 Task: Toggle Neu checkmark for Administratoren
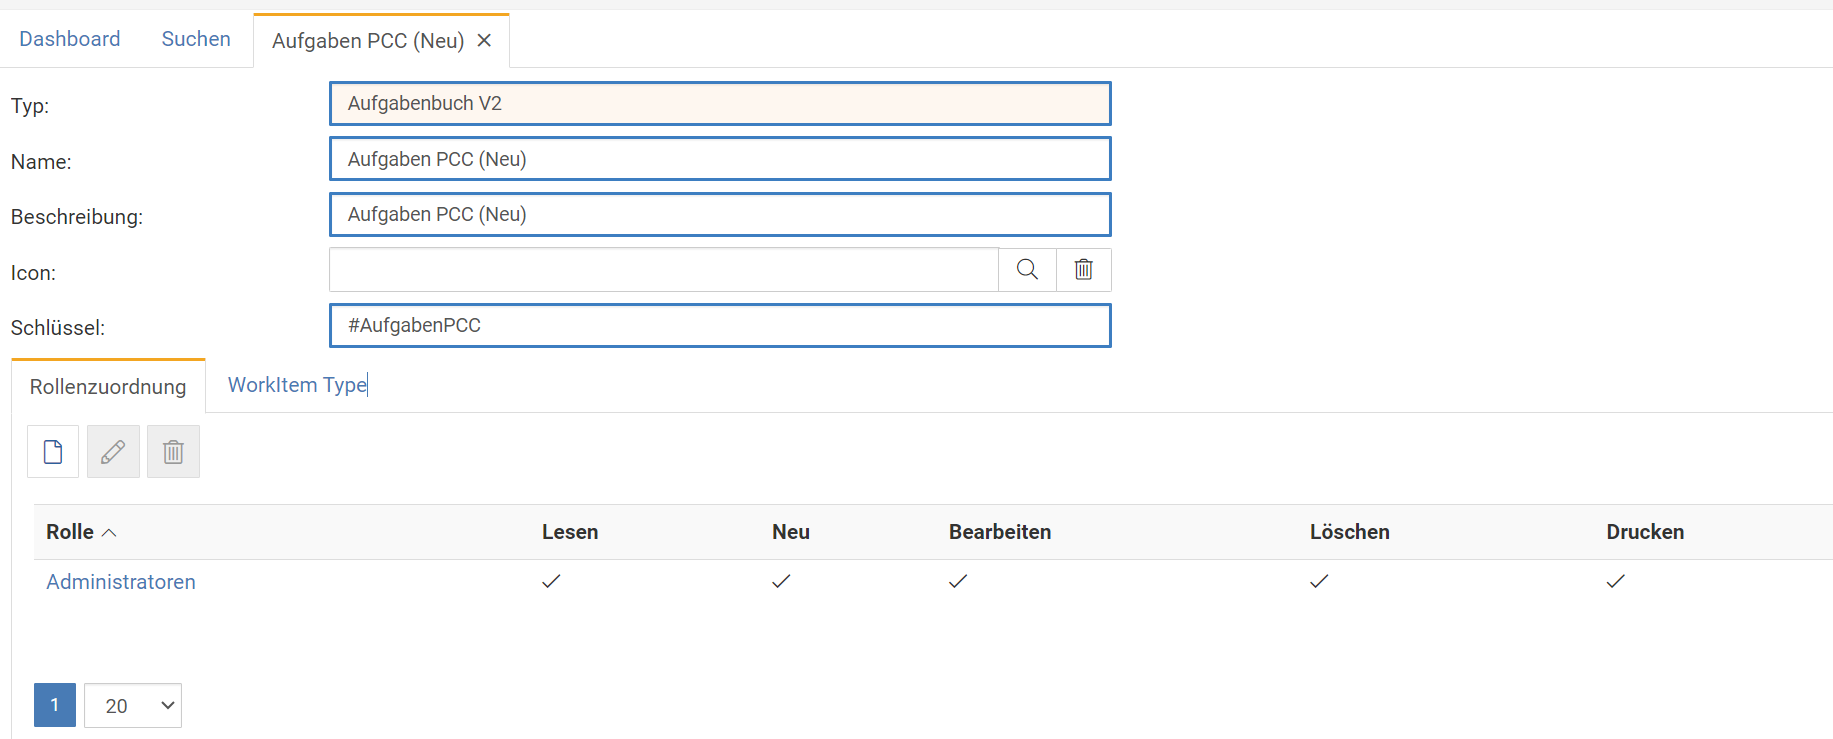[x=781, y=581]
